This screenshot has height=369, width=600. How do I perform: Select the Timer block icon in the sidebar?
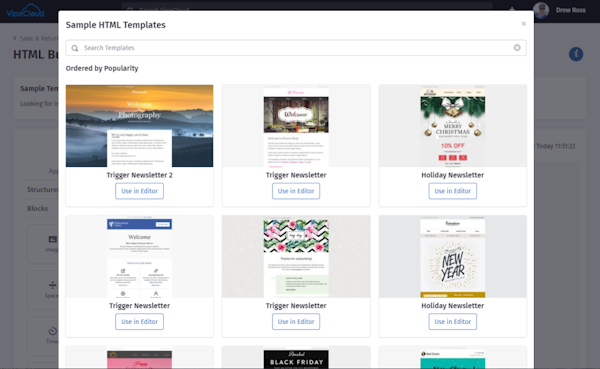[53, 331]
